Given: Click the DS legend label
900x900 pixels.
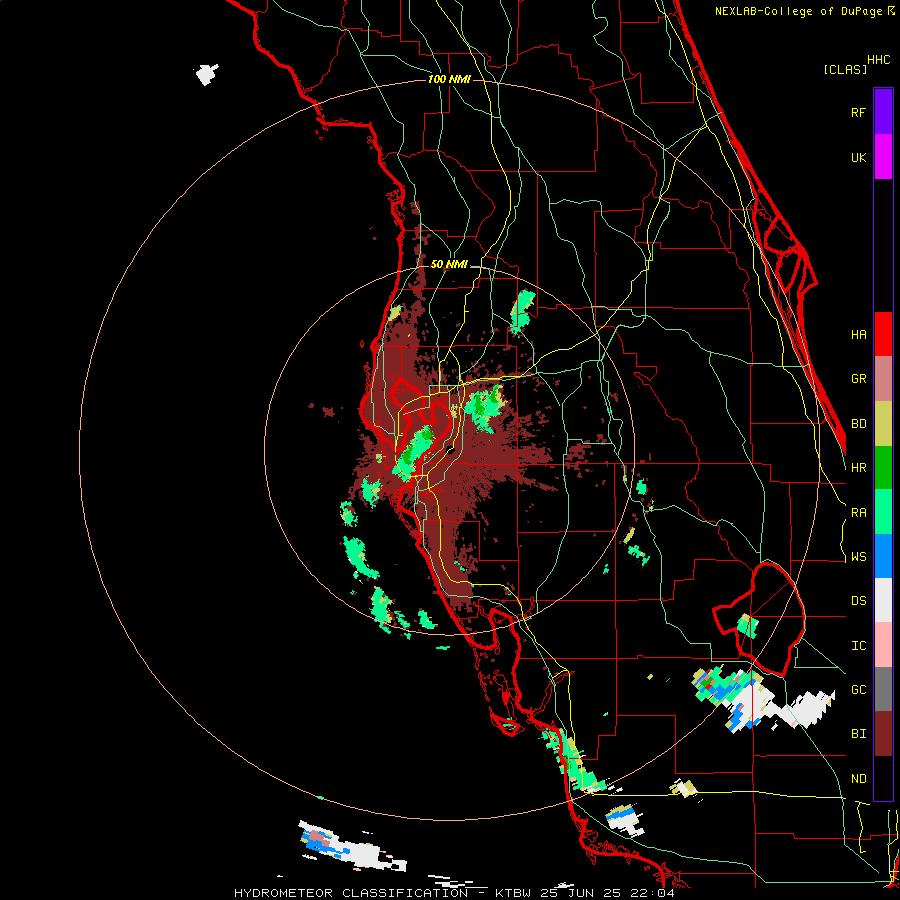Looking at the screenshot, I should click(858, 601).
